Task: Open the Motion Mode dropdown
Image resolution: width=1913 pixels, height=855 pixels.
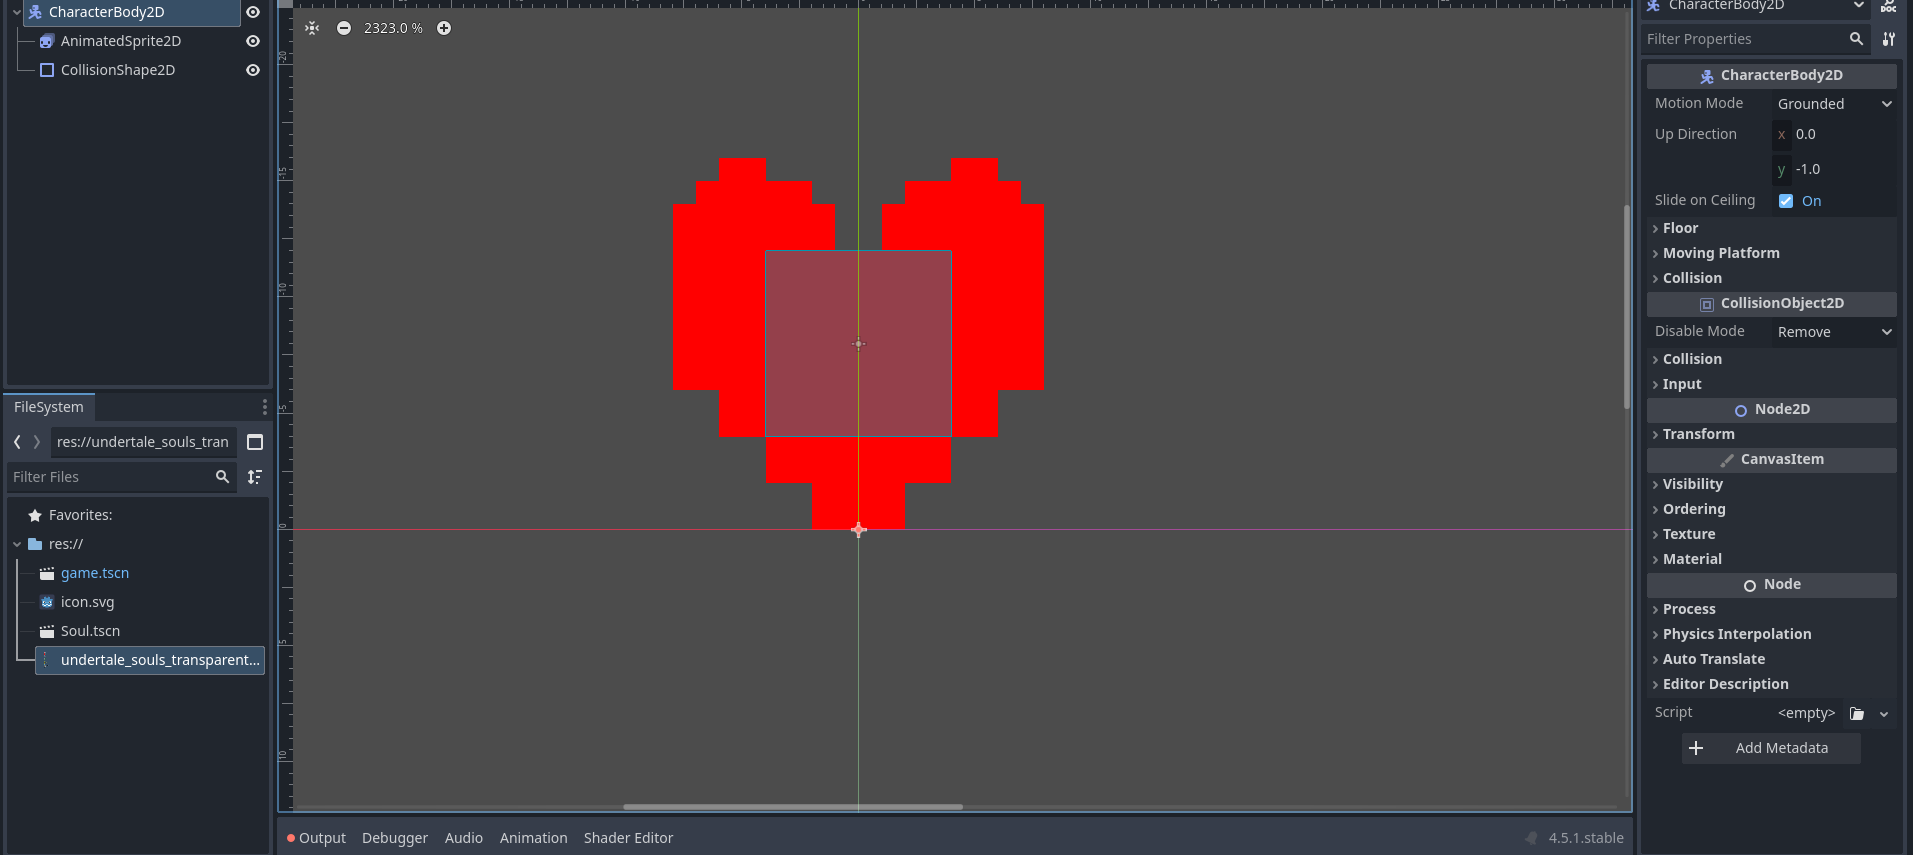Action: [x=1834, y=104]
